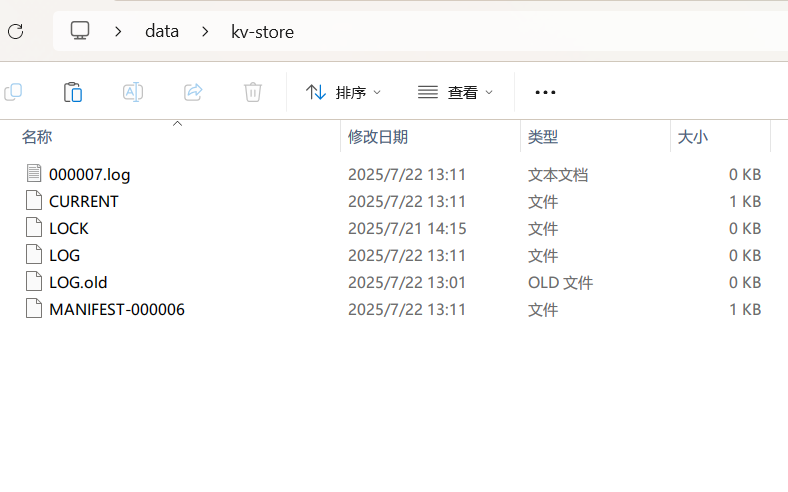Click the Rename toolbar icon

133,92
